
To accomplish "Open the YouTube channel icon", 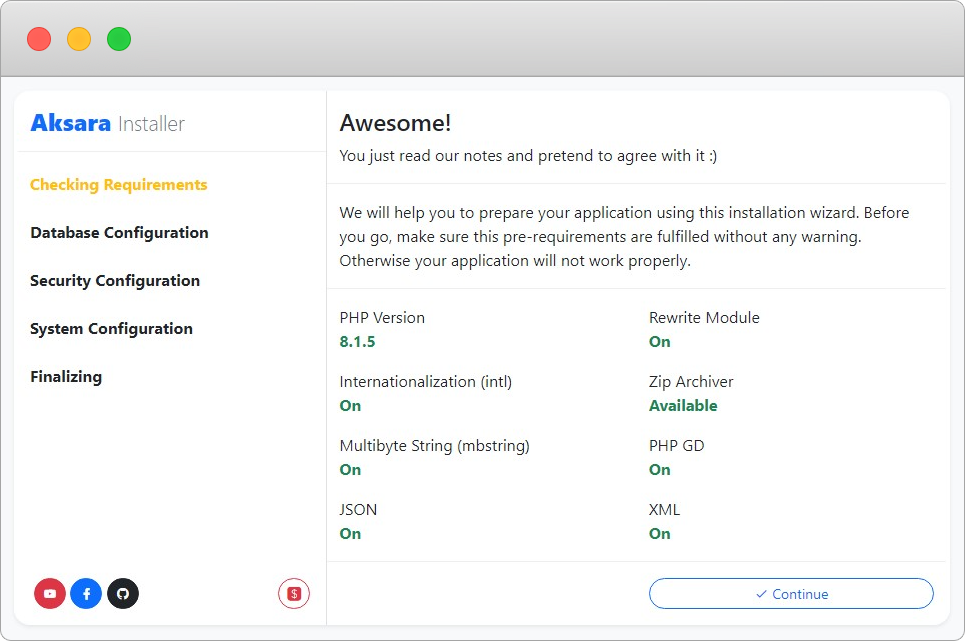I will (x=50, y=594).
